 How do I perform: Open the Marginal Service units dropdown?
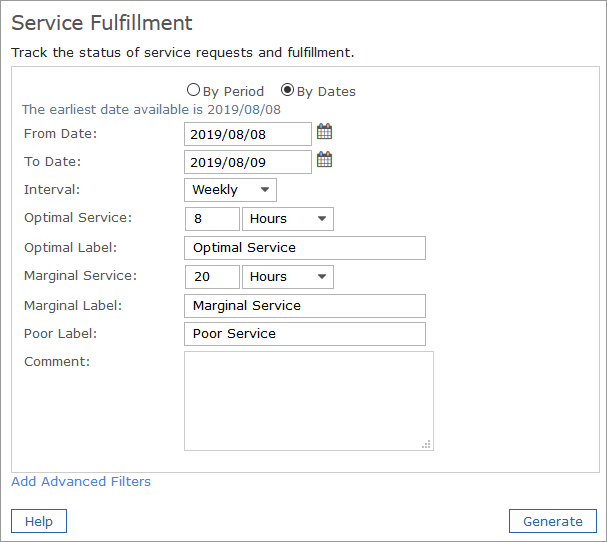(287, 277)
